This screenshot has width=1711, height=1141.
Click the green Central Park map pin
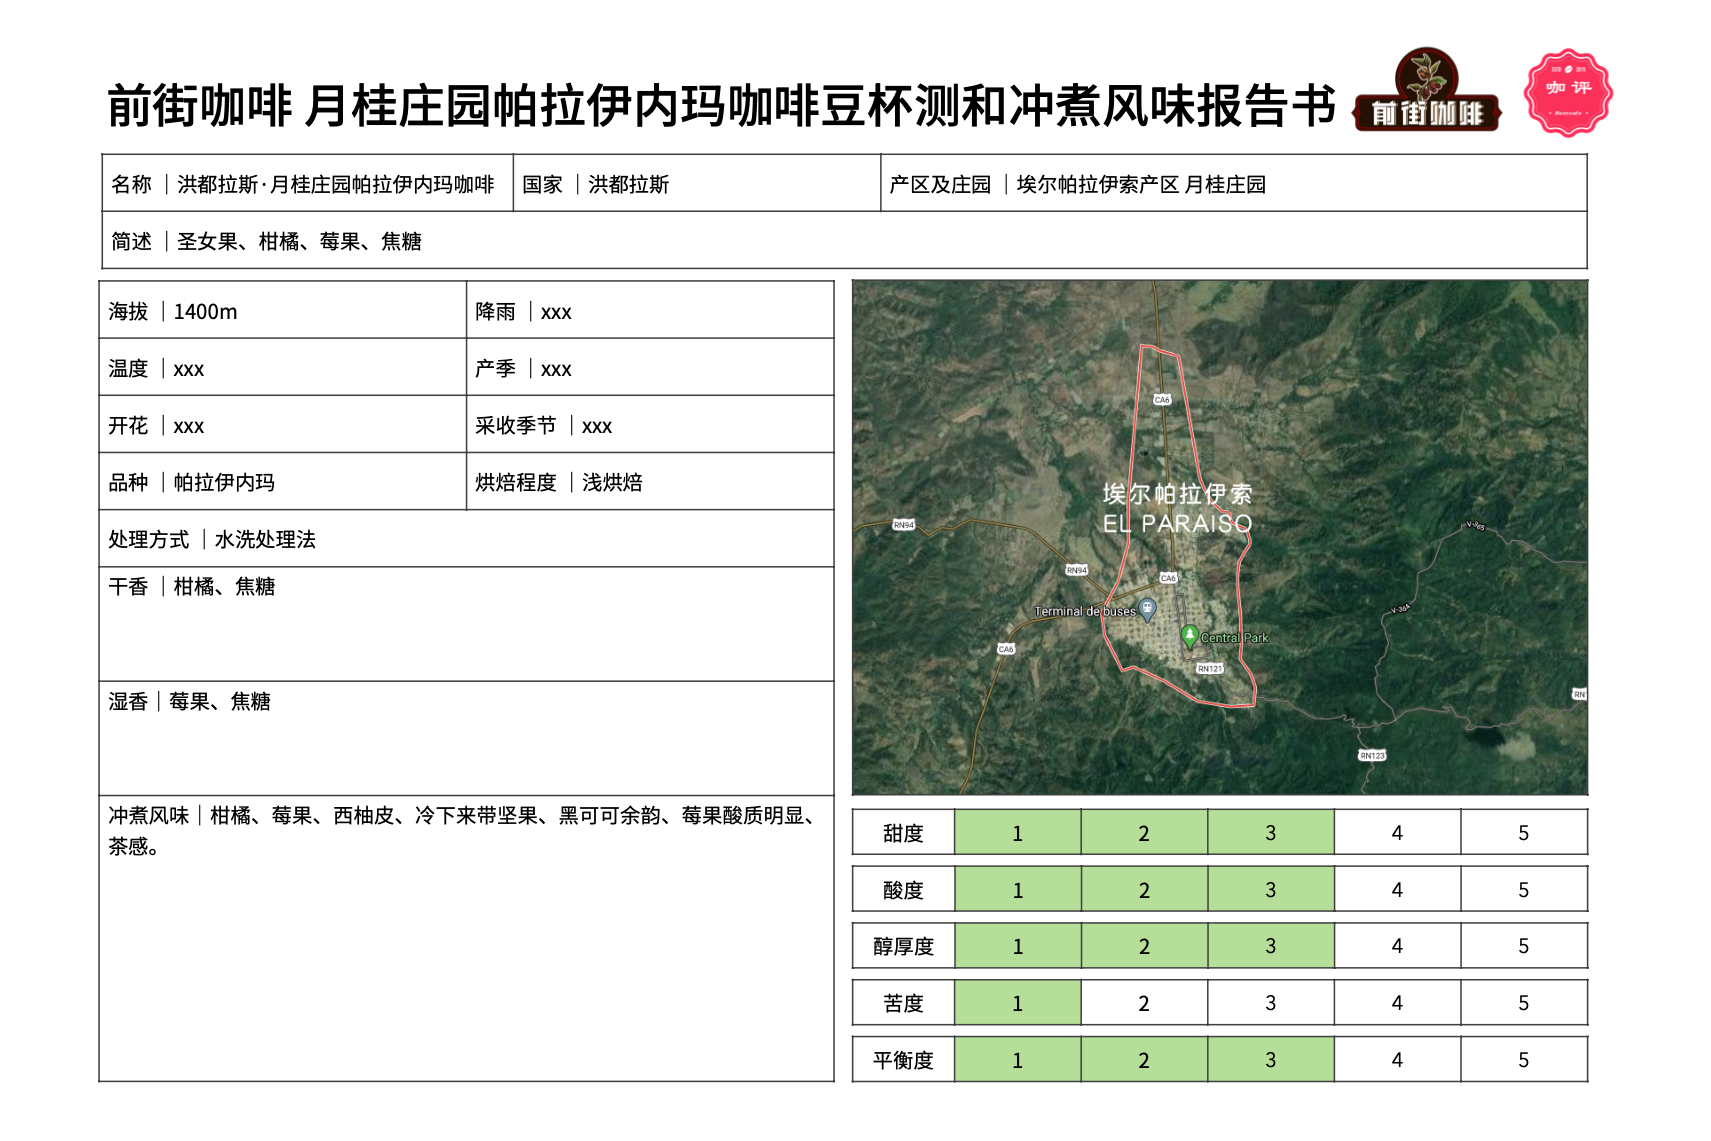point(1189,635)
